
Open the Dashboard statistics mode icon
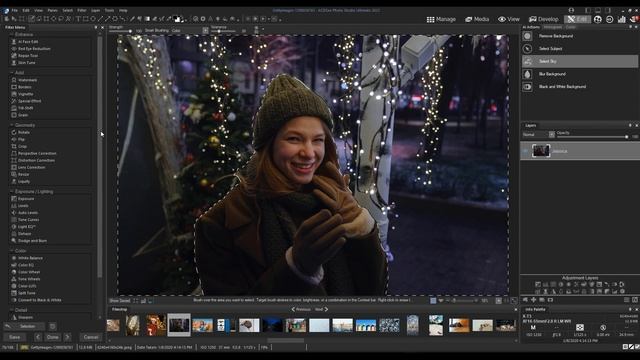point(622,19)
